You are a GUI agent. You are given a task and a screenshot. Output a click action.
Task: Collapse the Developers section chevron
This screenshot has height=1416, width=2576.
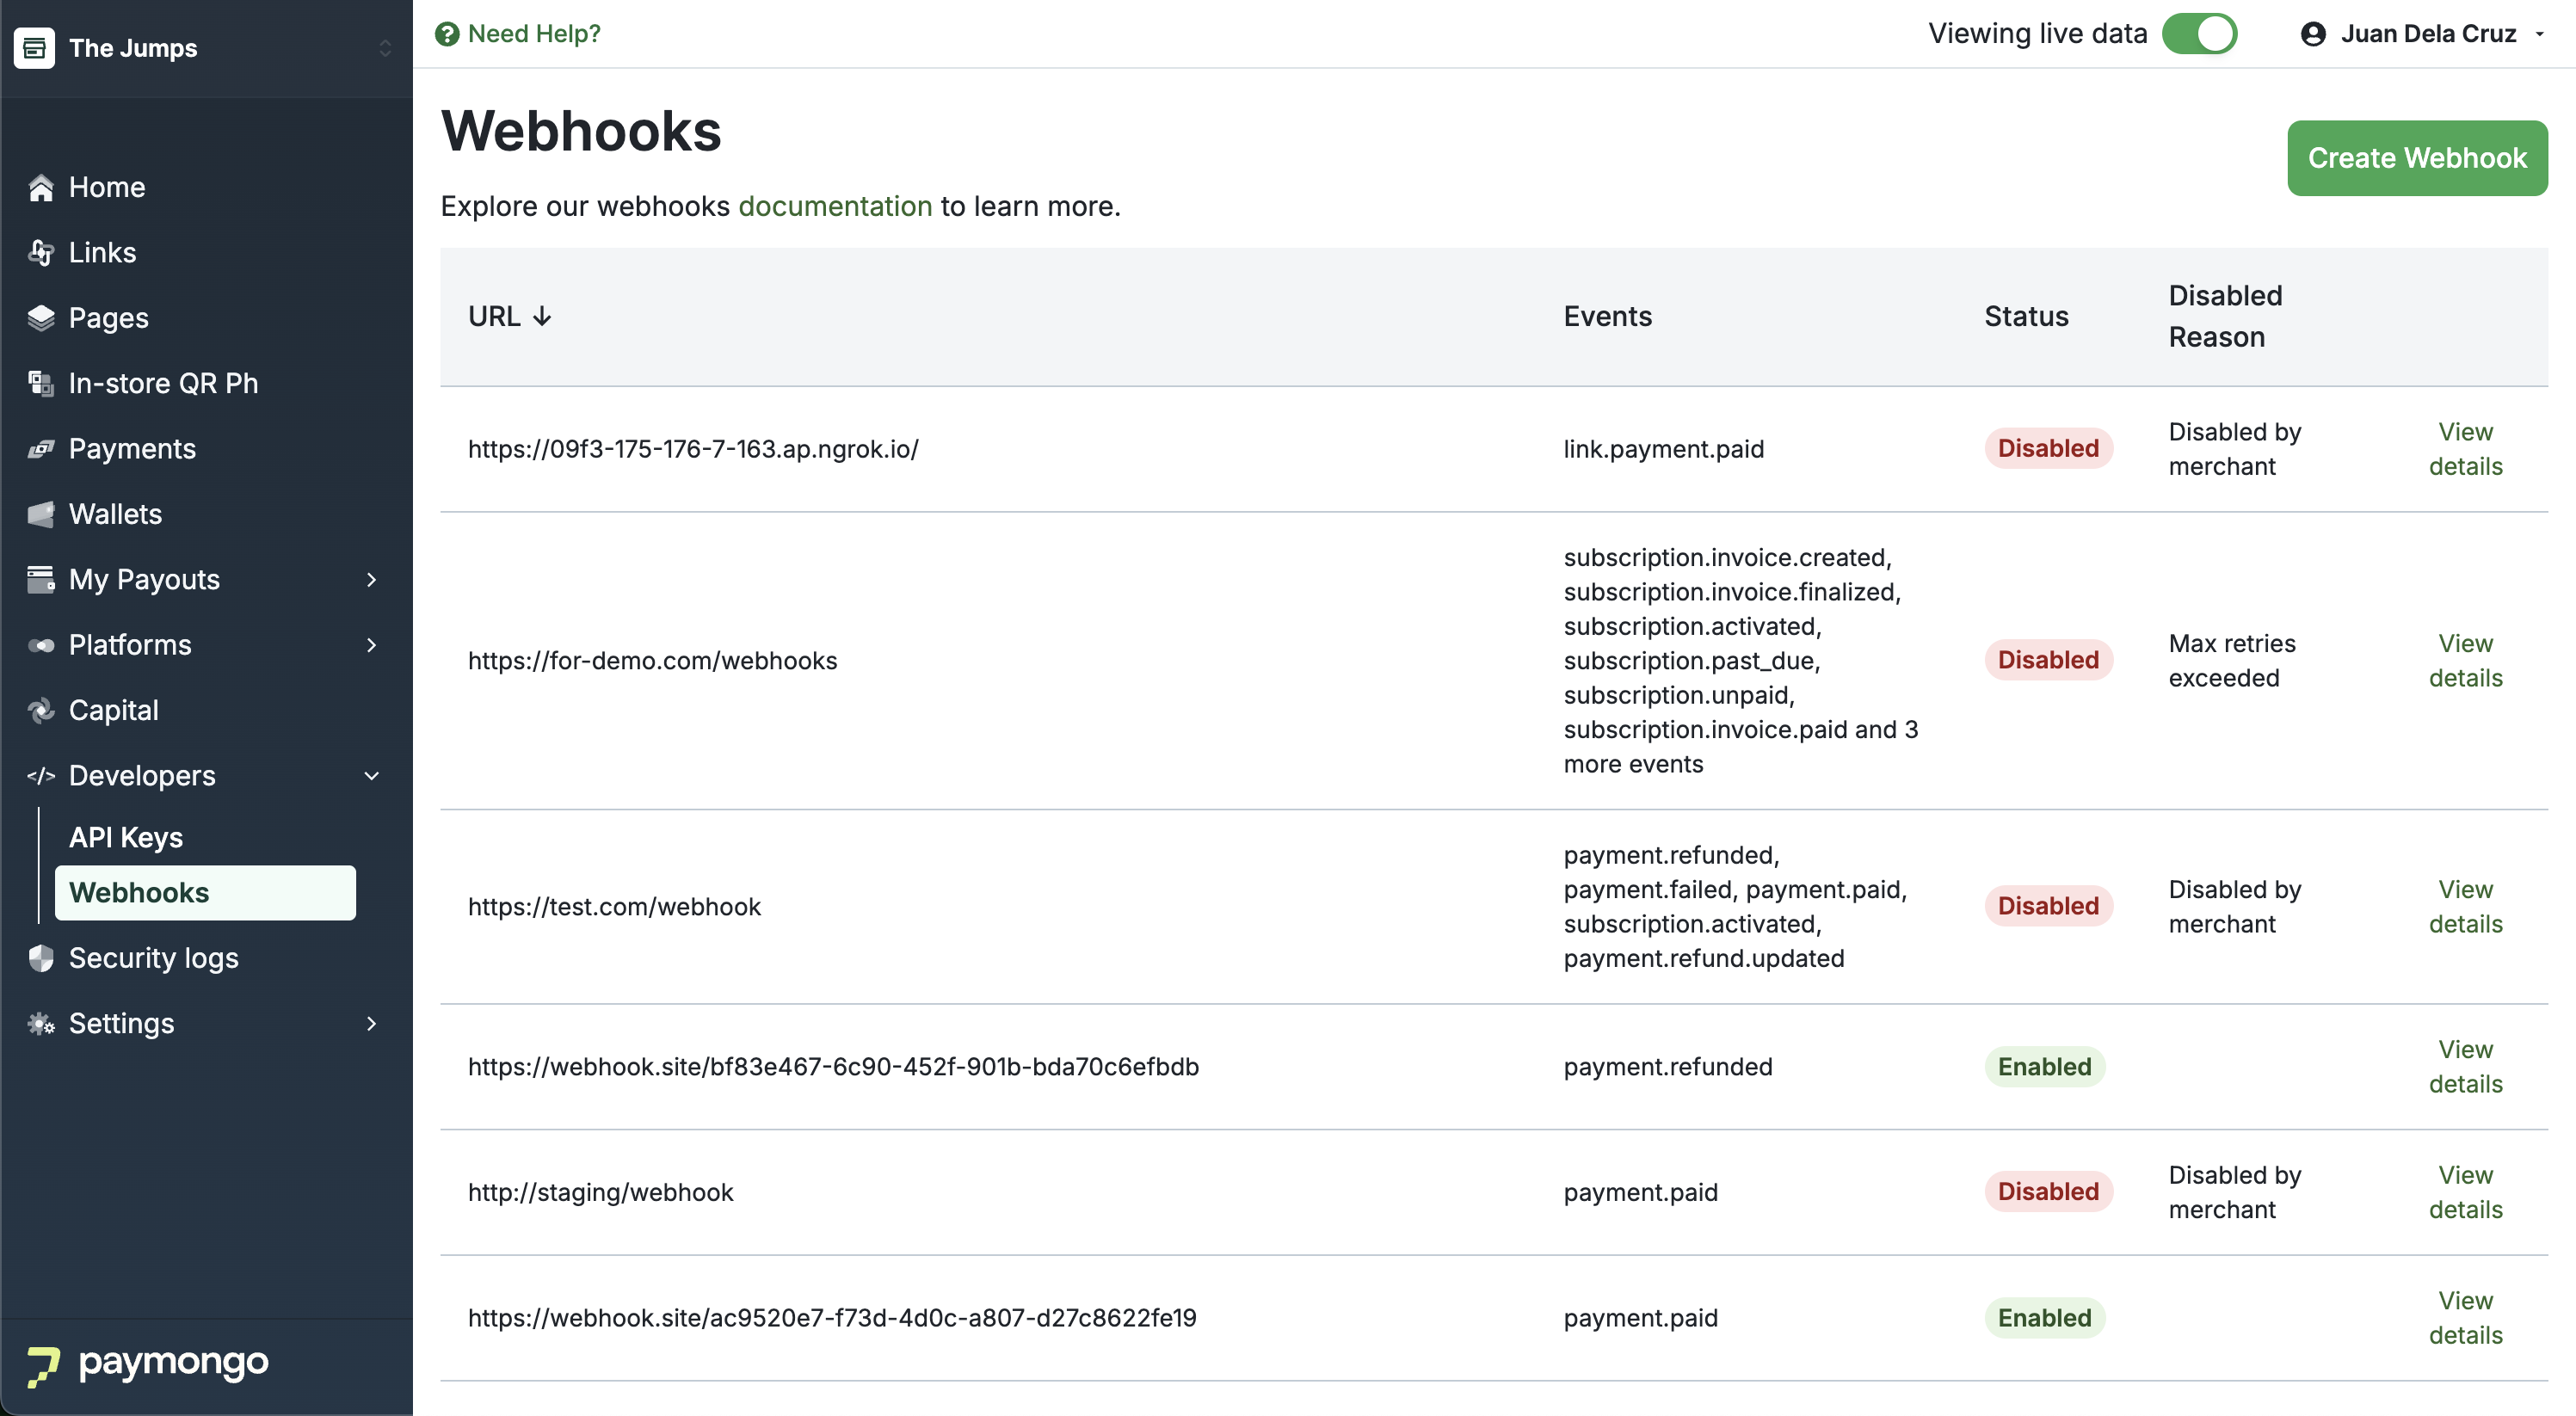click(372, 776)
